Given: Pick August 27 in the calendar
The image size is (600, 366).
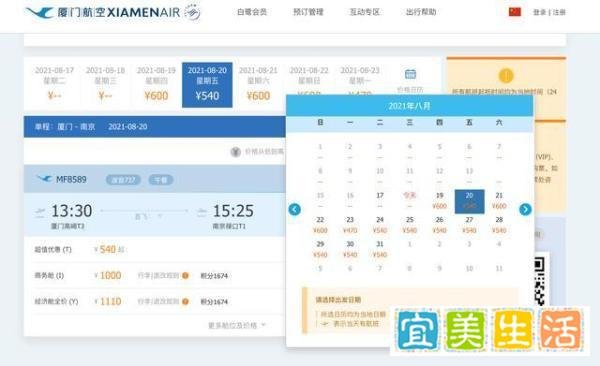Looking at the screenshot, I should click(x=469, y=225).
